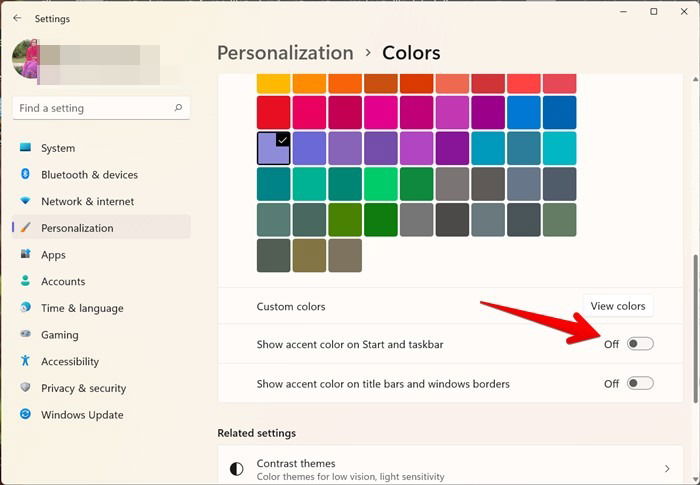The image size is (700, 485).
Task: Enable accent color on title bars and borders
Action: point(640,383)
